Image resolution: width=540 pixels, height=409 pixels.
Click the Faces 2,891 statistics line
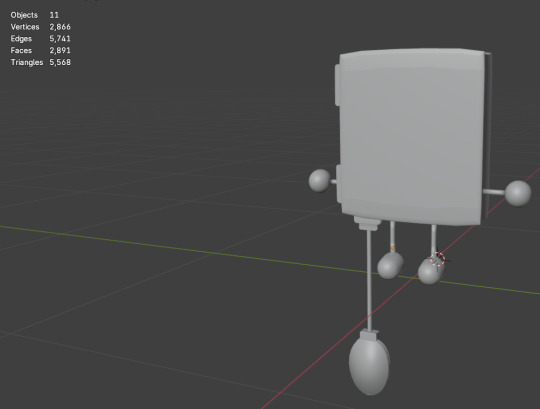click(41, 50)
